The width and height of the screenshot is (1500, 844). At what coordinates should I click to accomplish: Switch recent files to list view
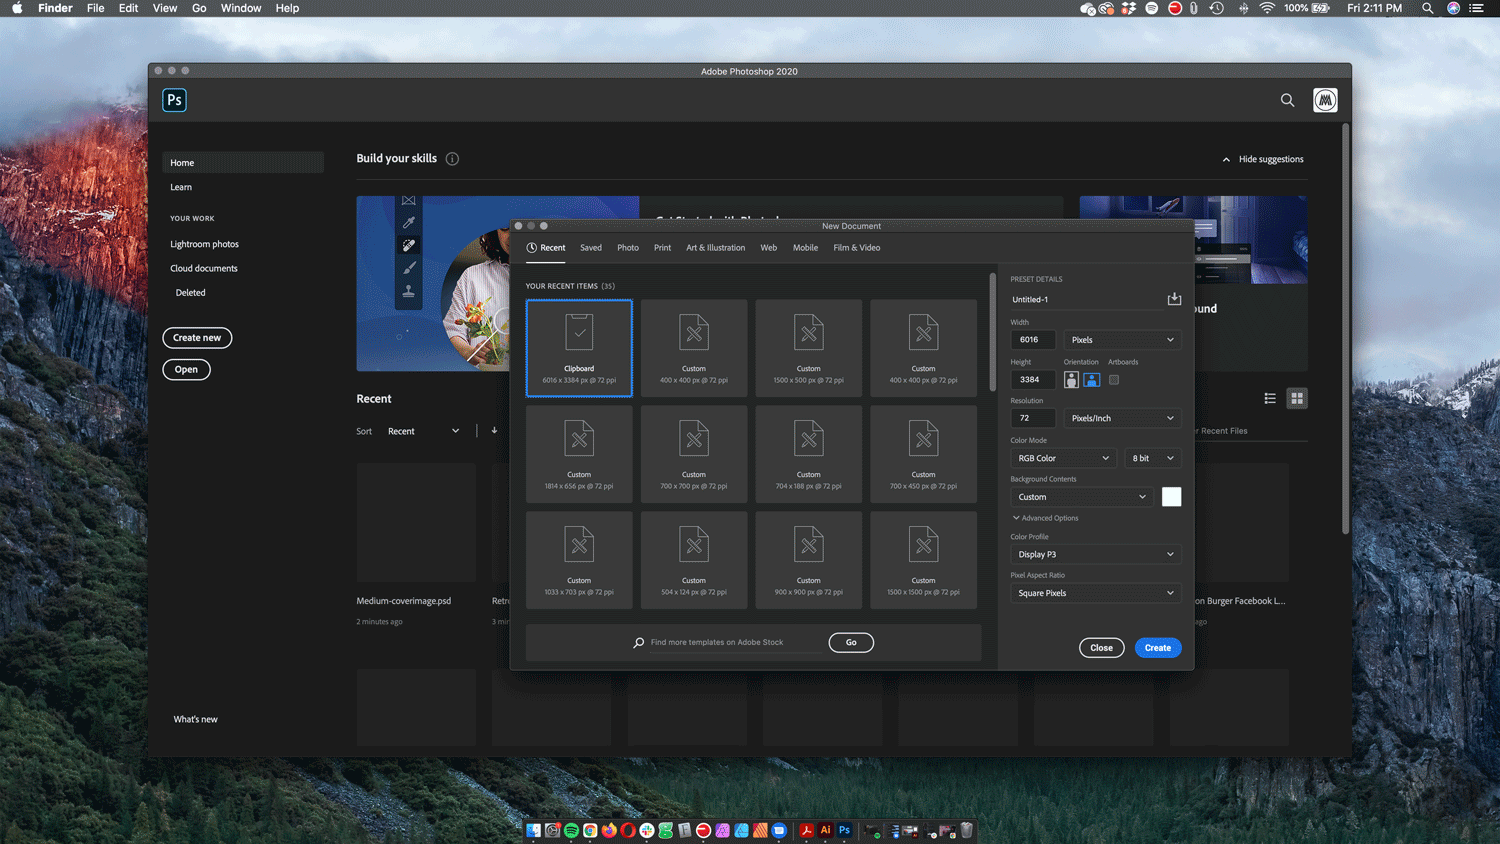tap(1270, 398)
